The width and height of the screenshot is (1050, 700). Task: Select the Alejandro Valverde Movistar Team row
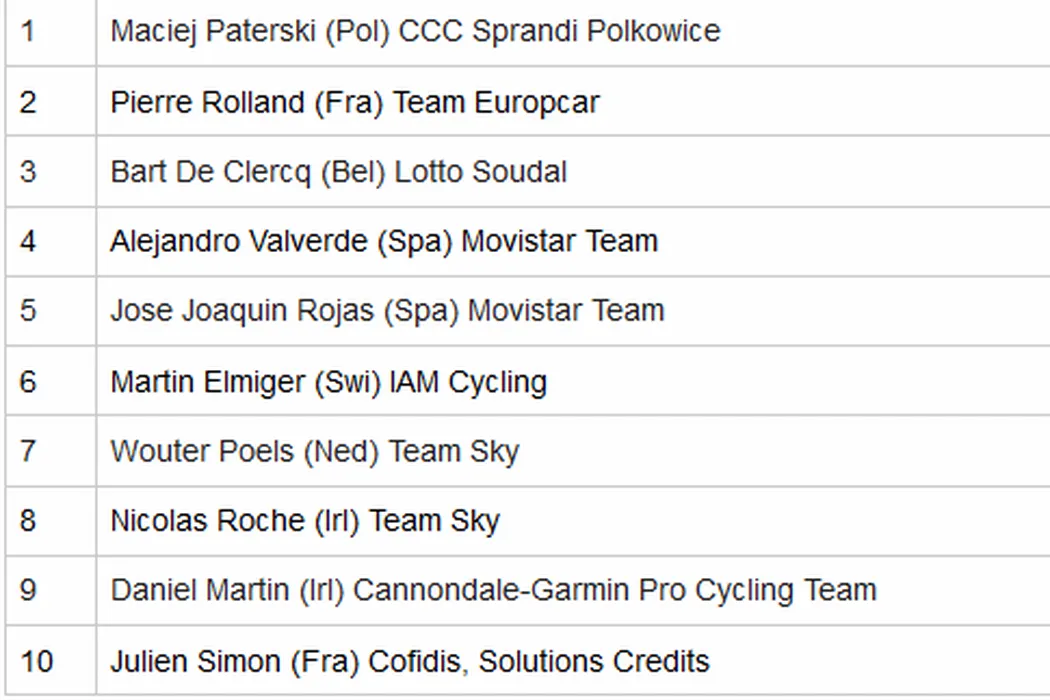[x=384, y=241]
